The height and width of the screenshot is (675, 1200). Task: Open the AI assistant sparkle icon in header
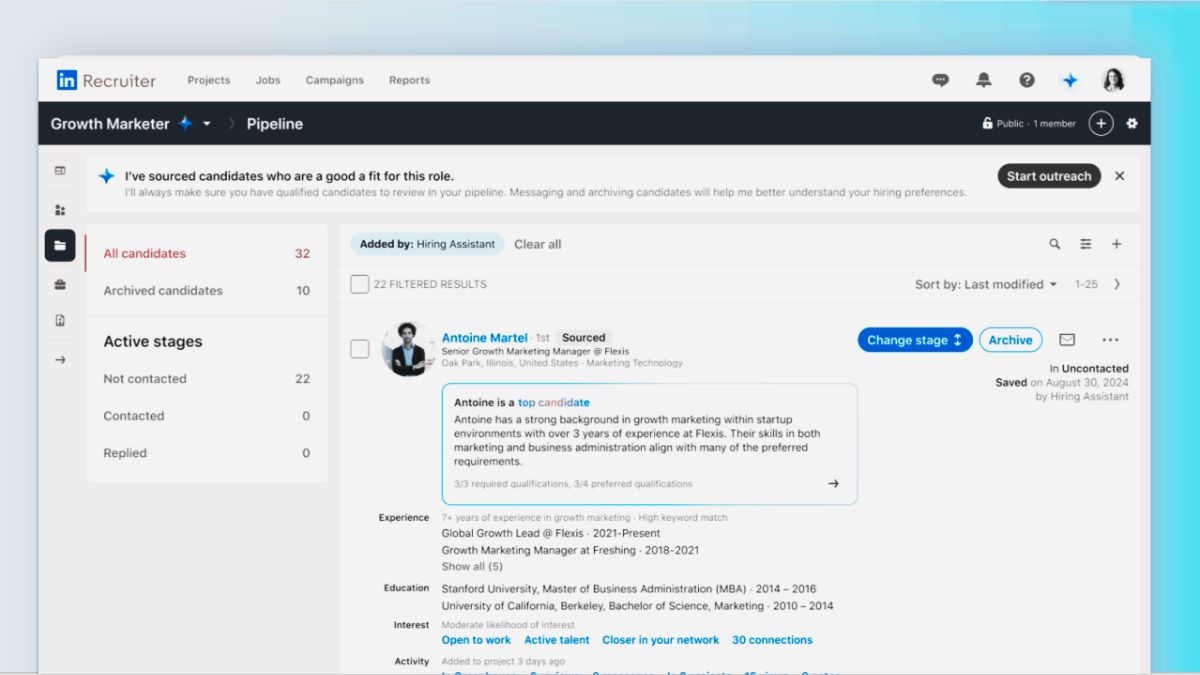coord(1070,80)
